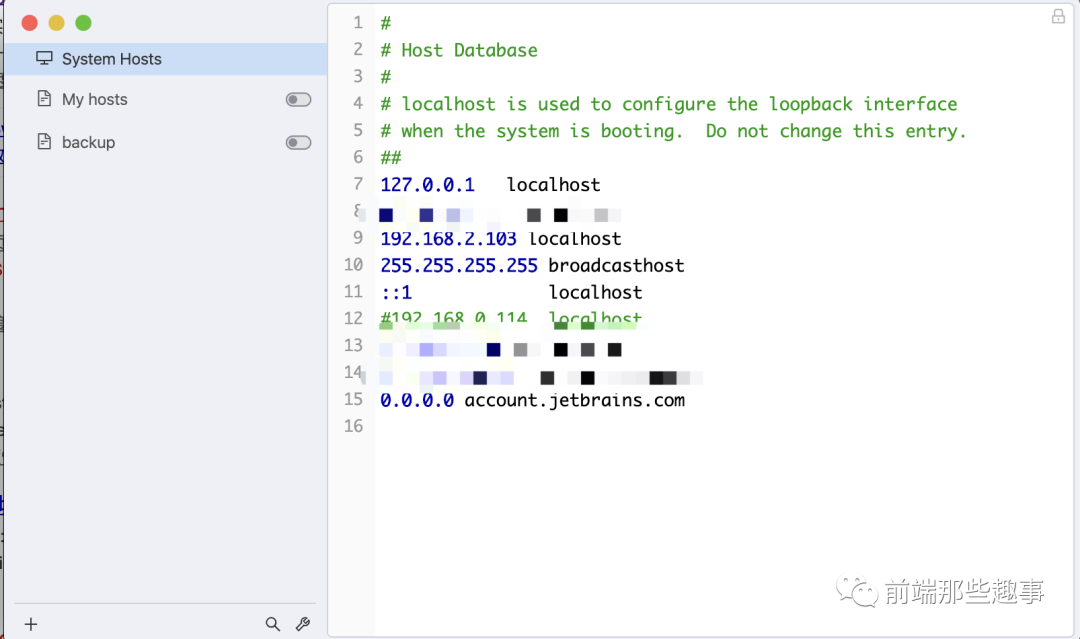
Task: Maximize the window using the green button
Action: point(84,23)
